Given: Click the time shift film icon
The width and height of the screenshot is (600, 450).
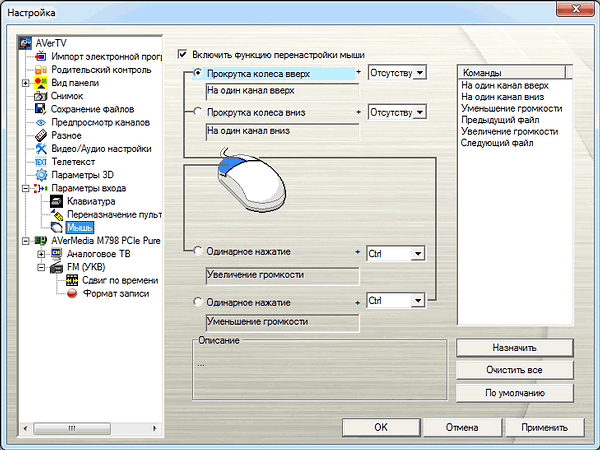Looking at the screenshot, I should 72,280.
